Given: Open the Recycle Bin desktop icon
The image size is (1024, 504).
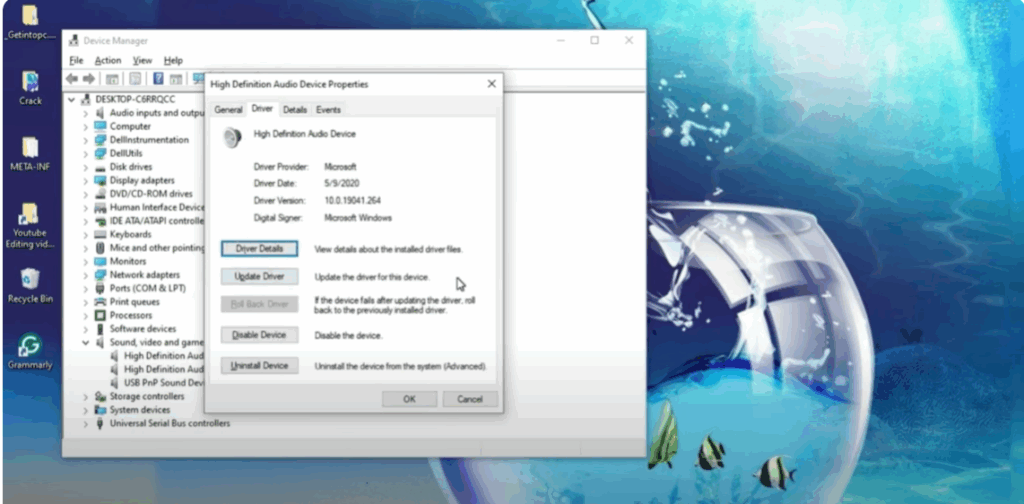Looking at the screenshot, I should click(30, 286).
